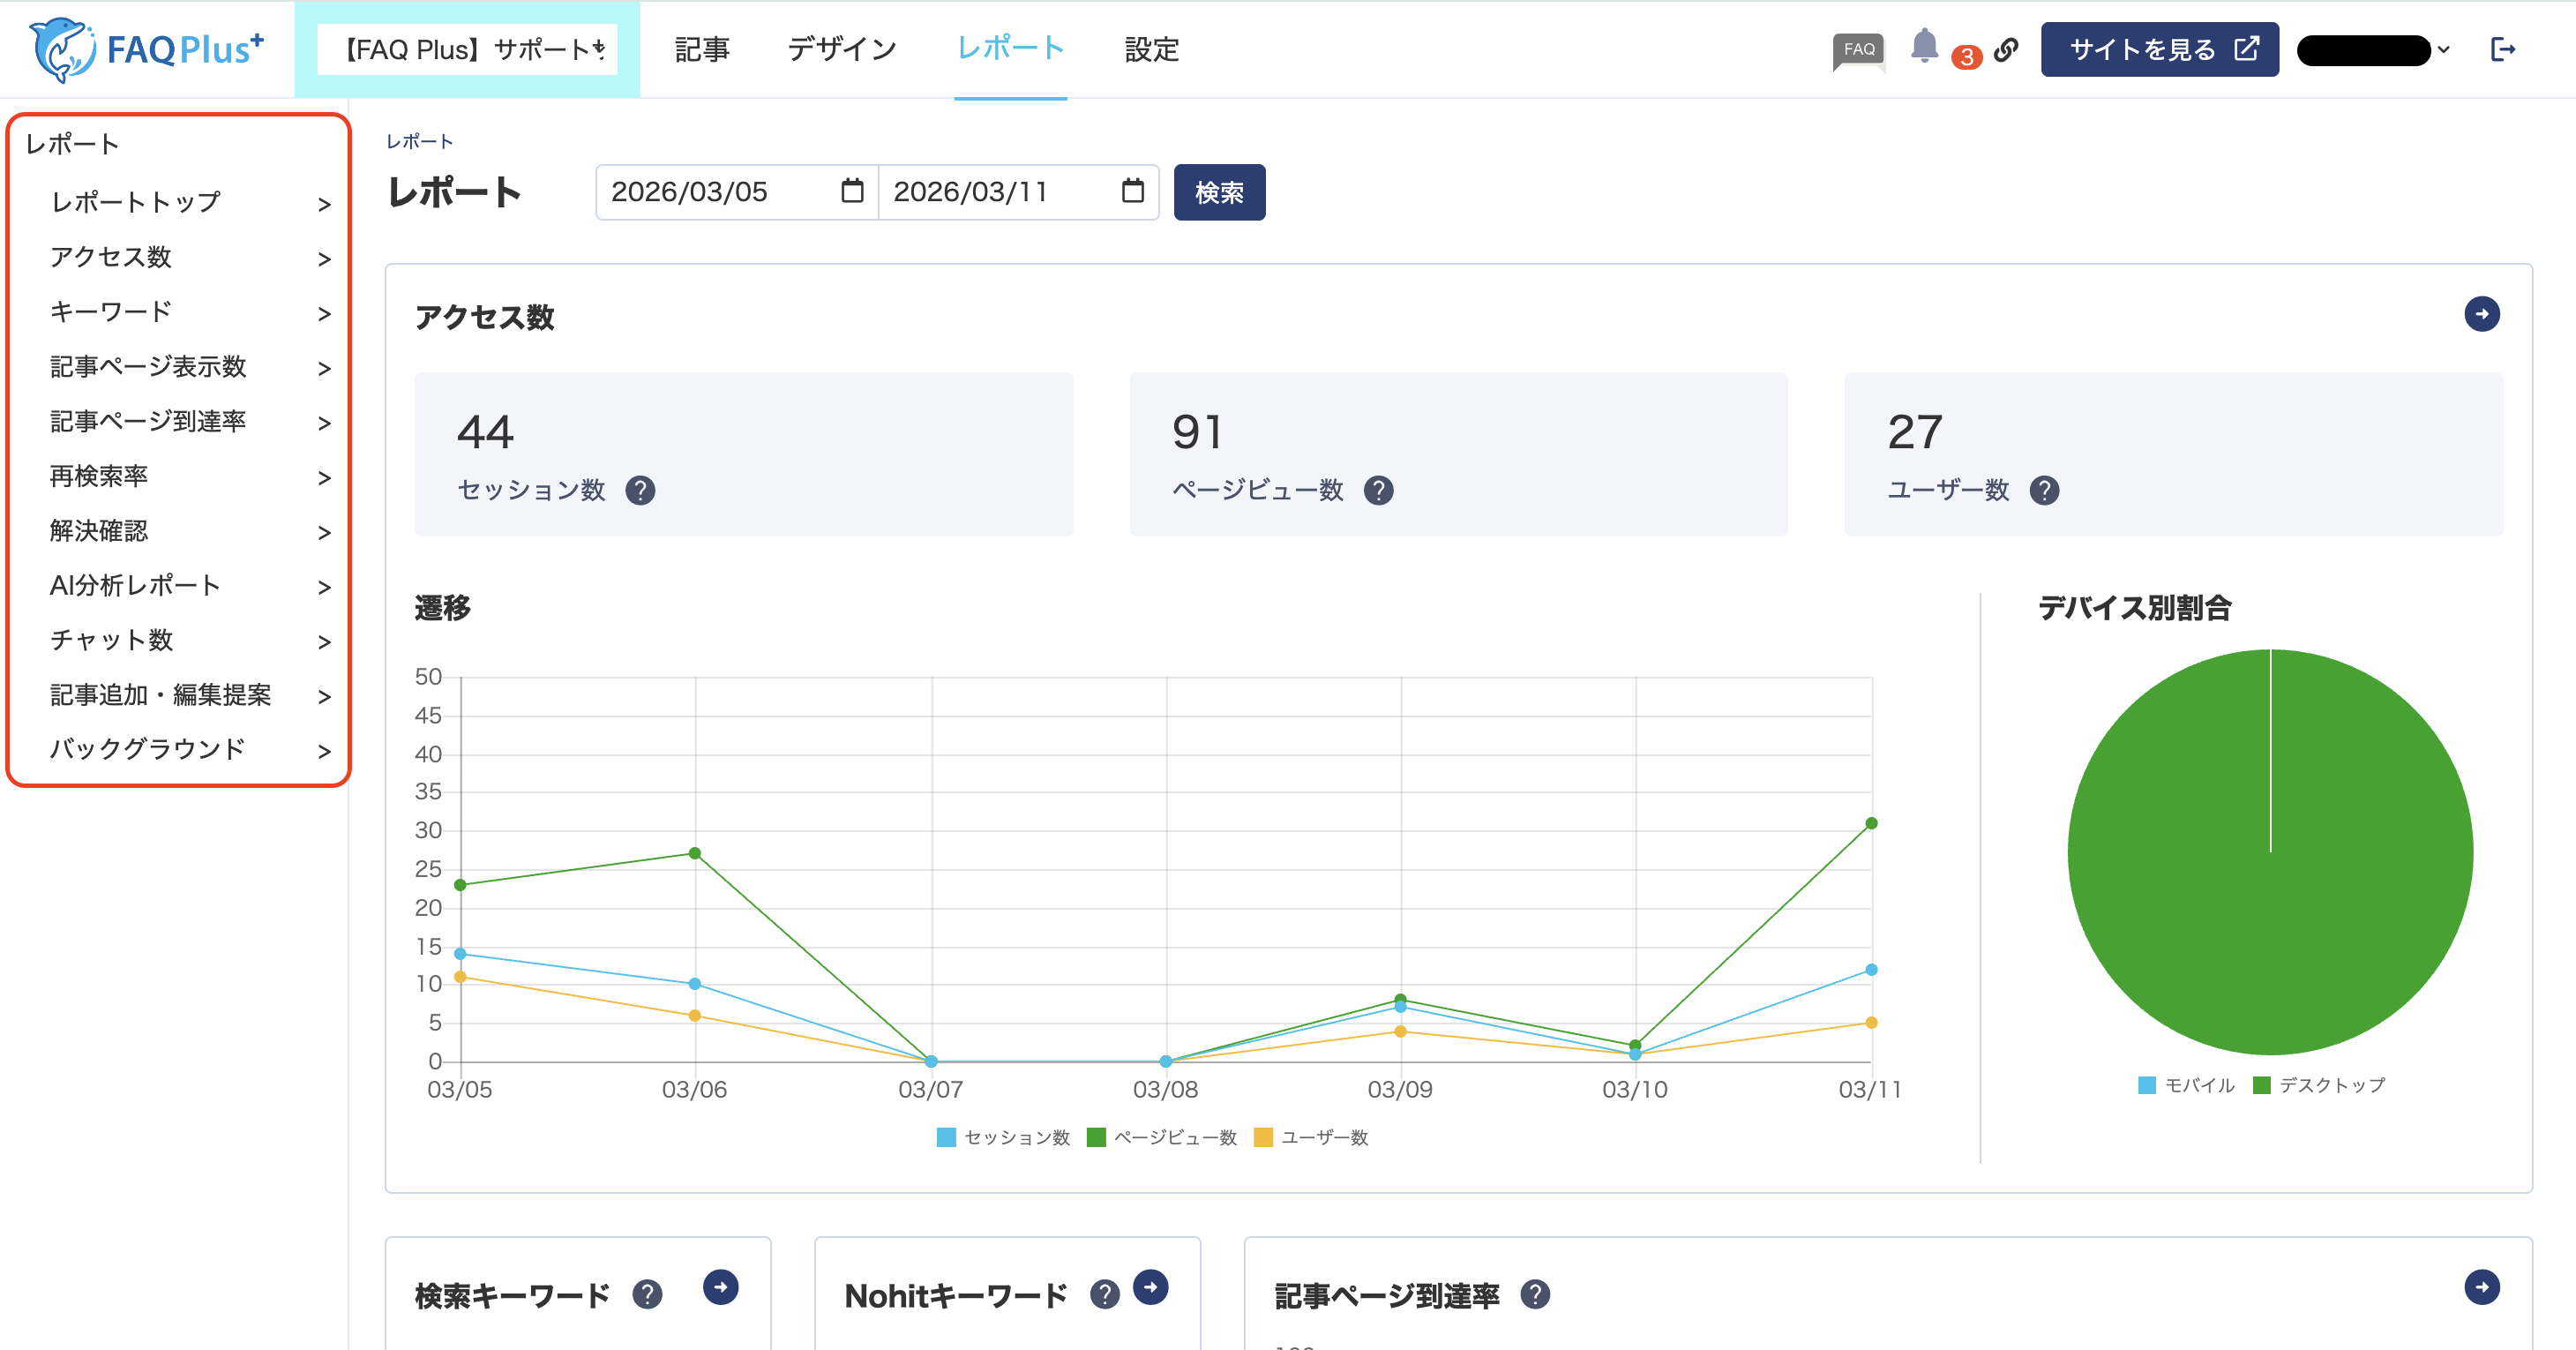The width and height of the screenshot is (2576, 1350).
Task: Click the セッション数 help question icon
Action: [x=640, y=490]
